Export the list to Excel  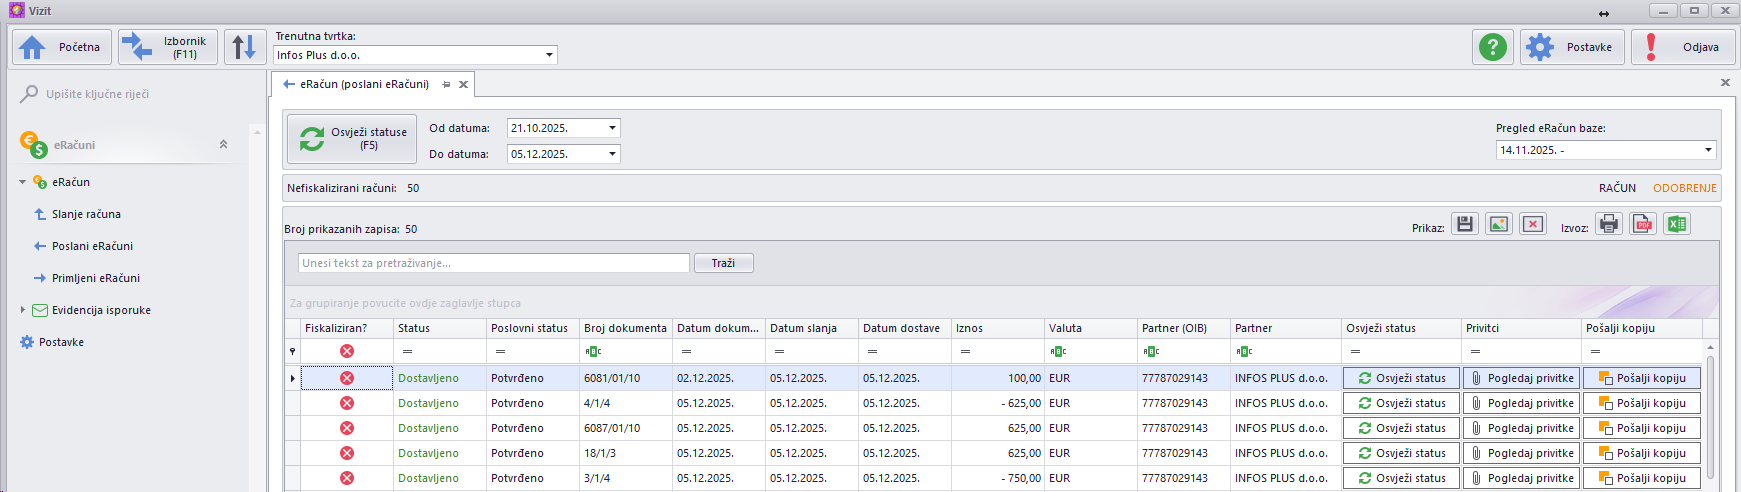(1677, 224)
